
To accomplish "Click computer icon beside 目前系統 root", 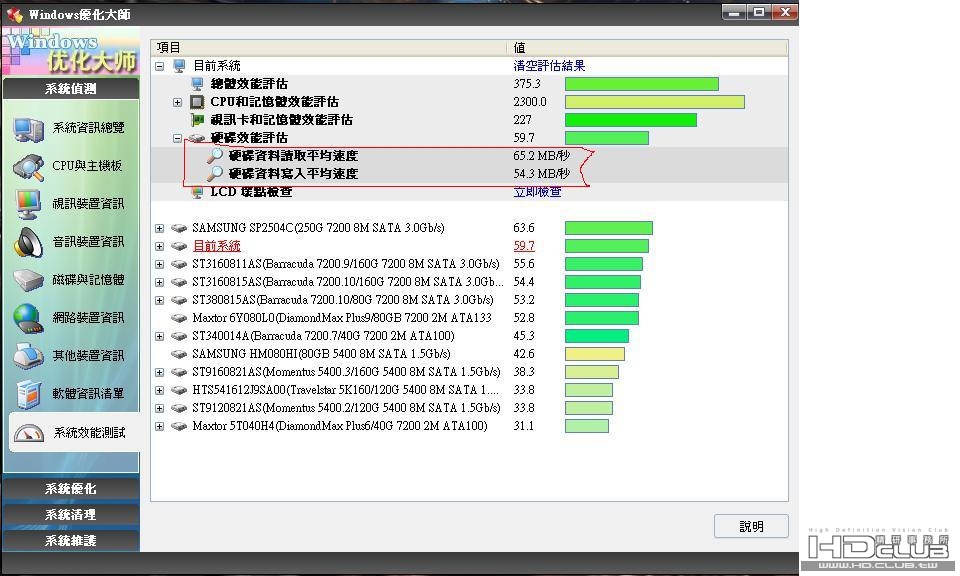I will point(179,65).
